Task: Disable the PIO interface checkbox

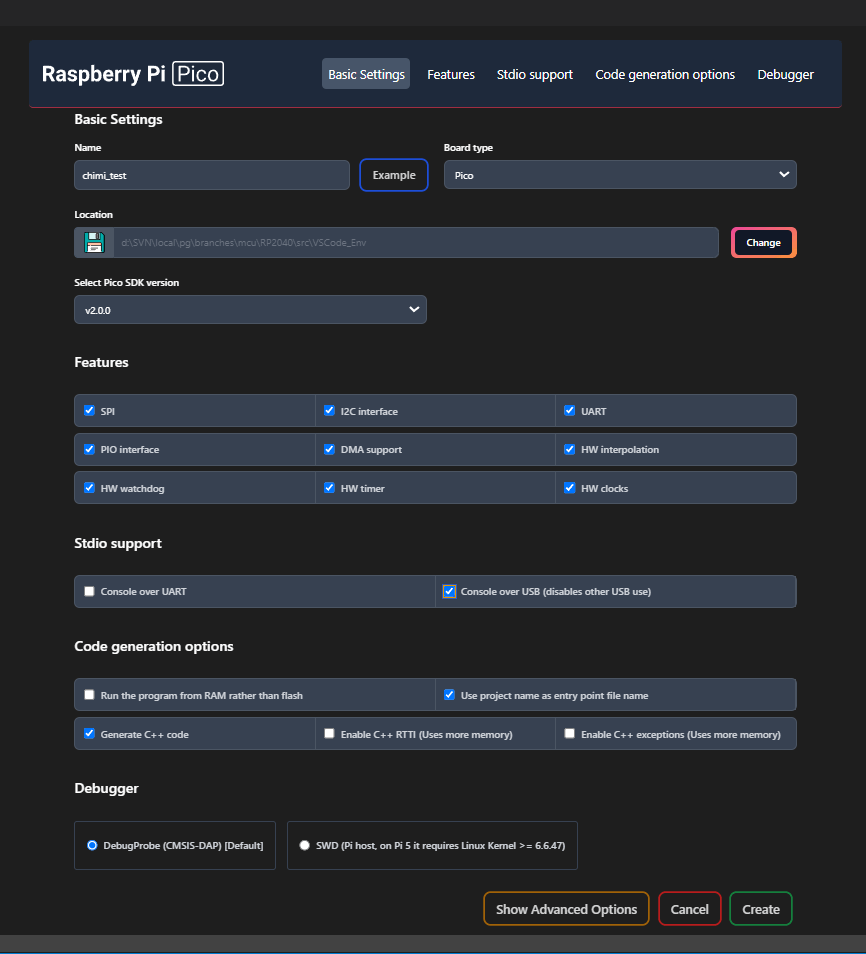Action: [89, 449]
